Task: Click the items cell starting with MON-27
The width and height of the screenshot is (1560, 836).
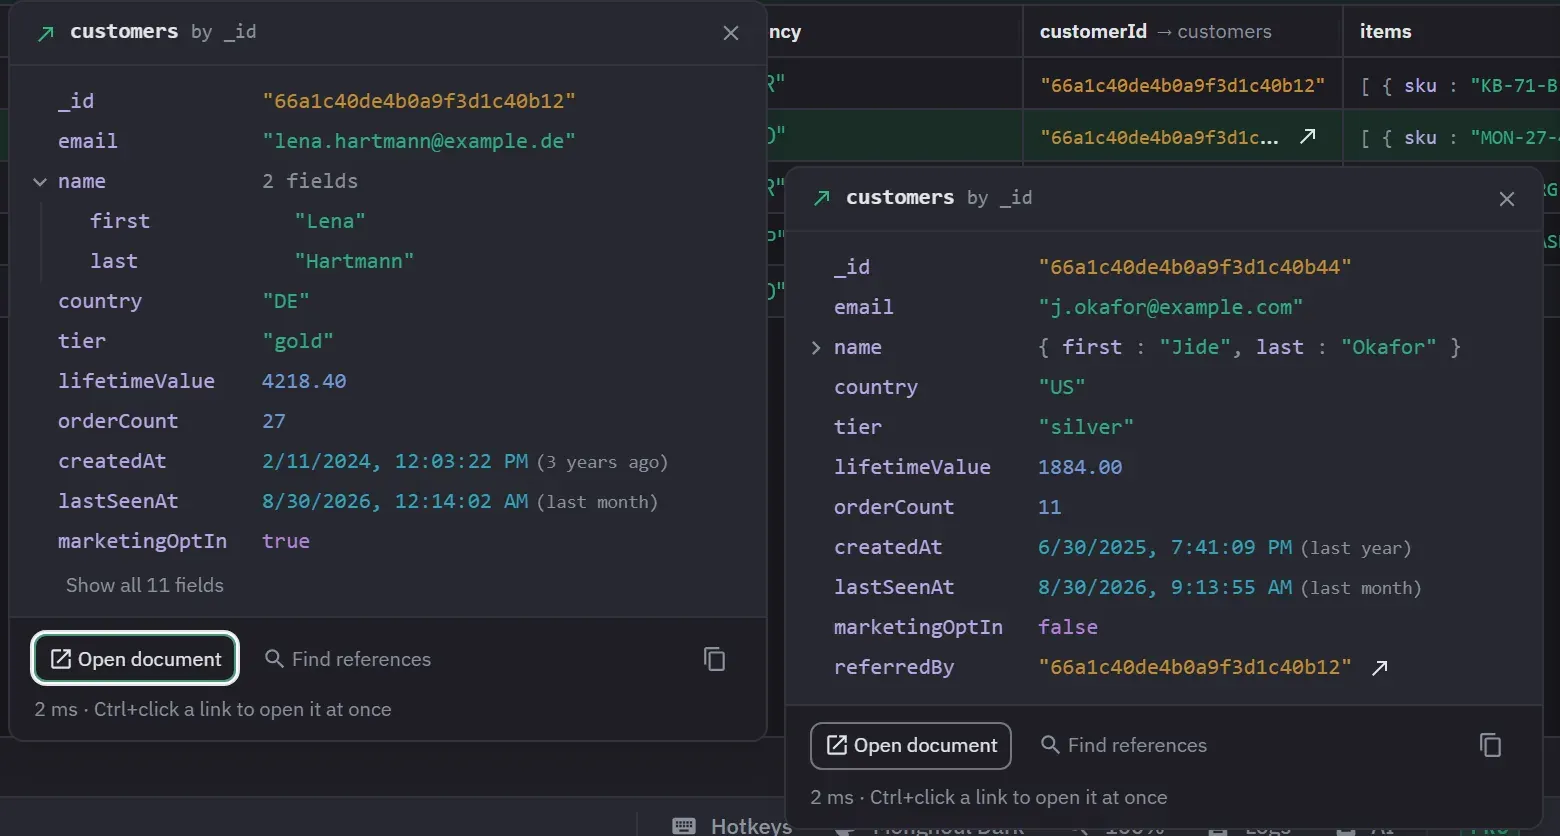Action: 1451,137
